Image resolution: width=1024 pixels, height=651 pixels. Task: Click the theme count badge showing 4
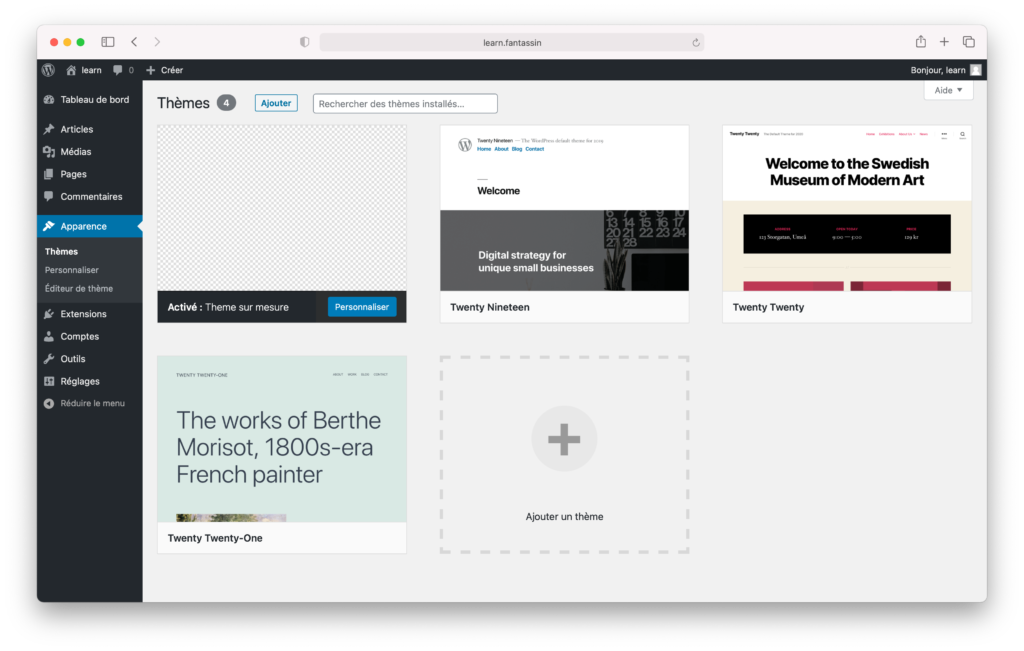pos(226,103)
